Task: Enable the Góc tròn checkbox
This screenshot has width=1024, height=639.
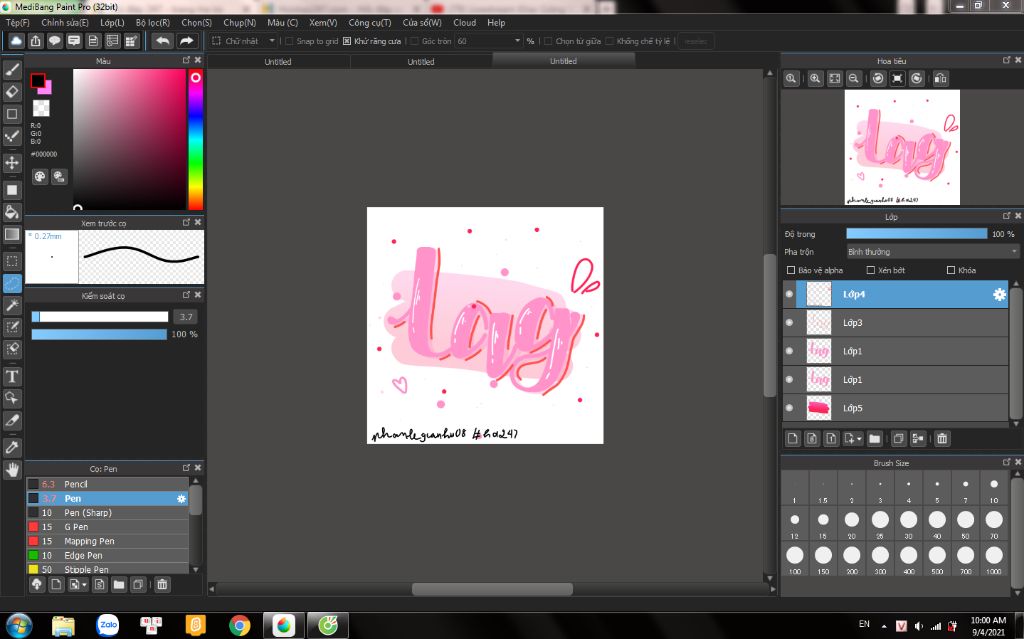Action: point(415,41)
